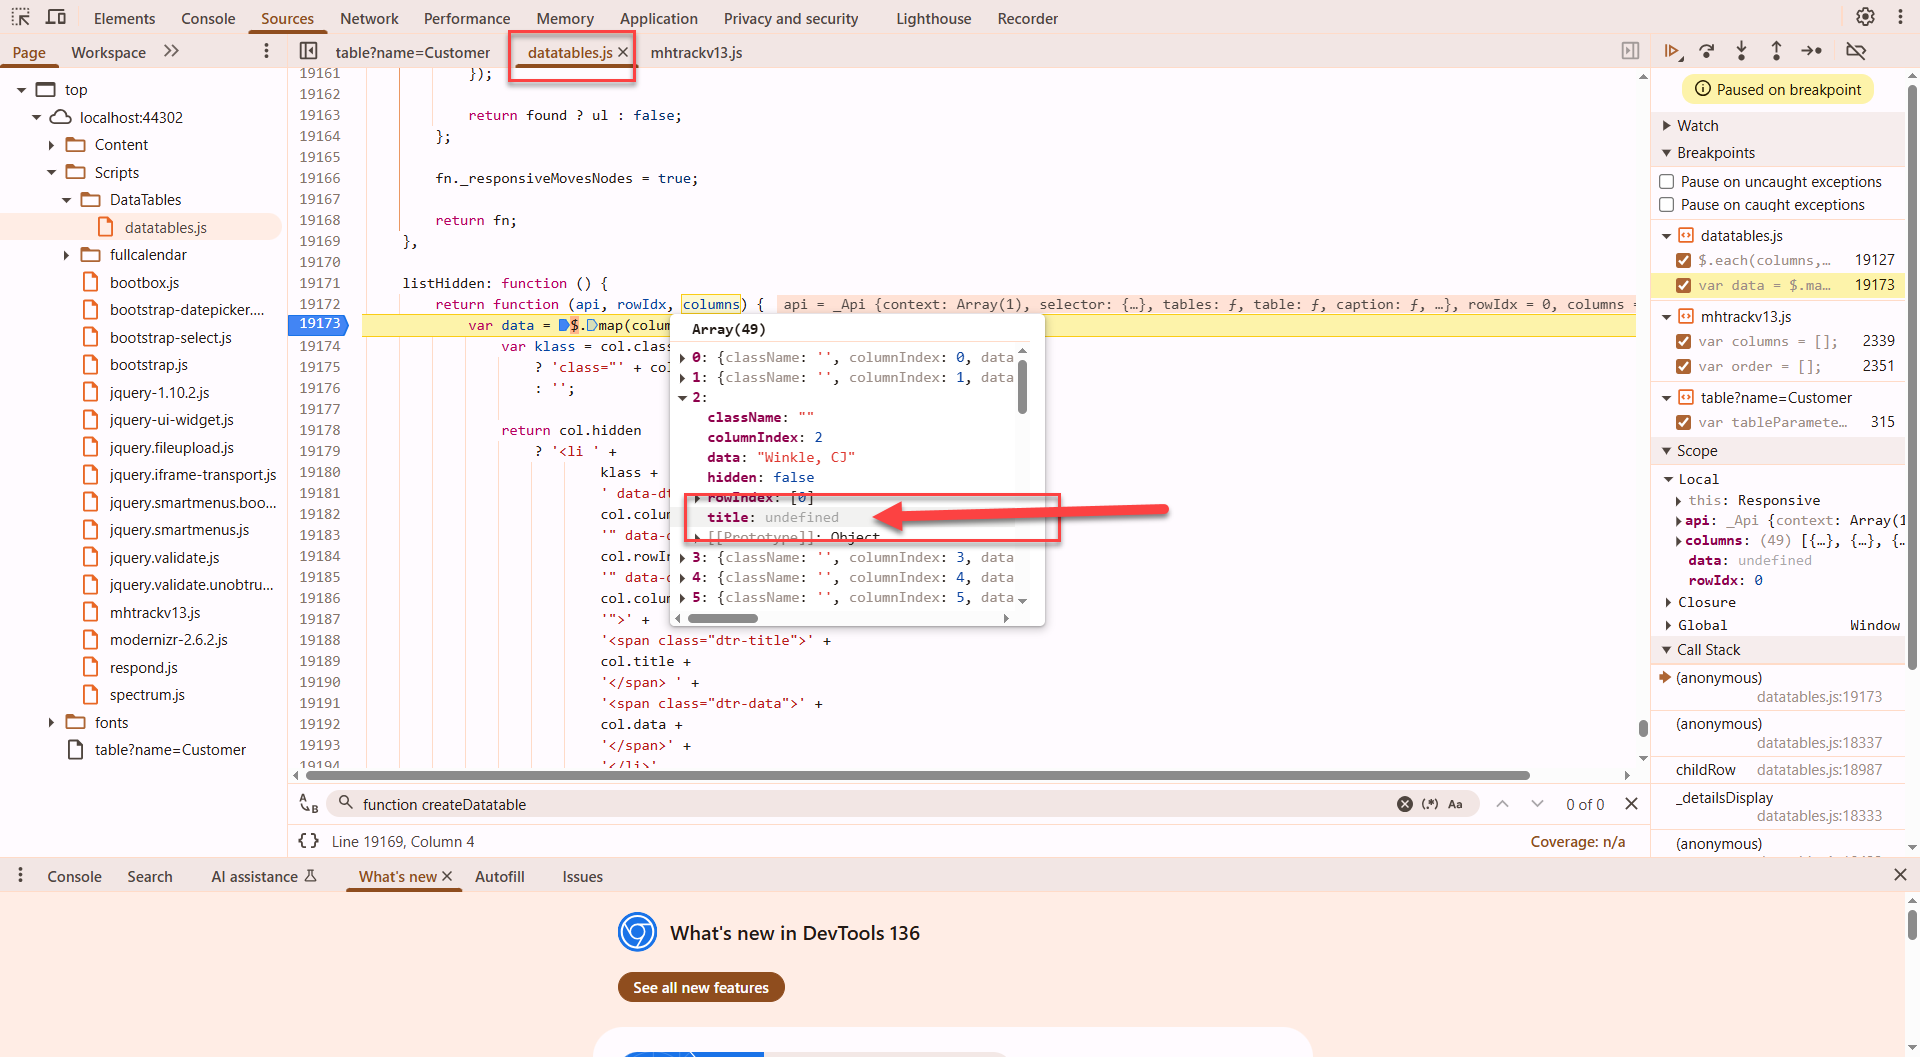
Task: Switch to the Console panel tab
Action: (208, 18)
